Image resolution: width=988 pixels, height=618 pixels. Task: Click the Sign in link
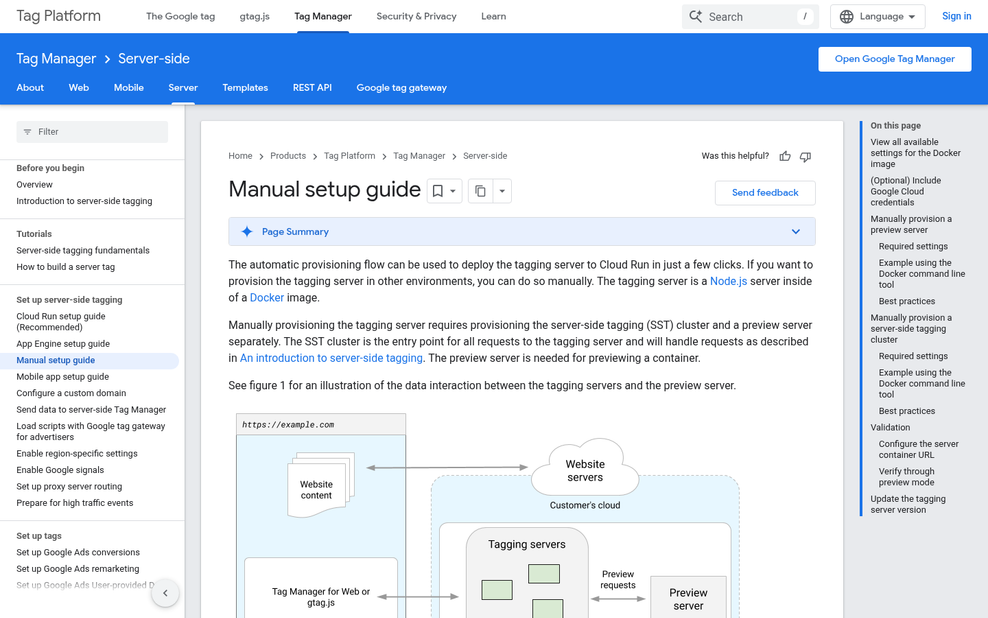(956, 16)
